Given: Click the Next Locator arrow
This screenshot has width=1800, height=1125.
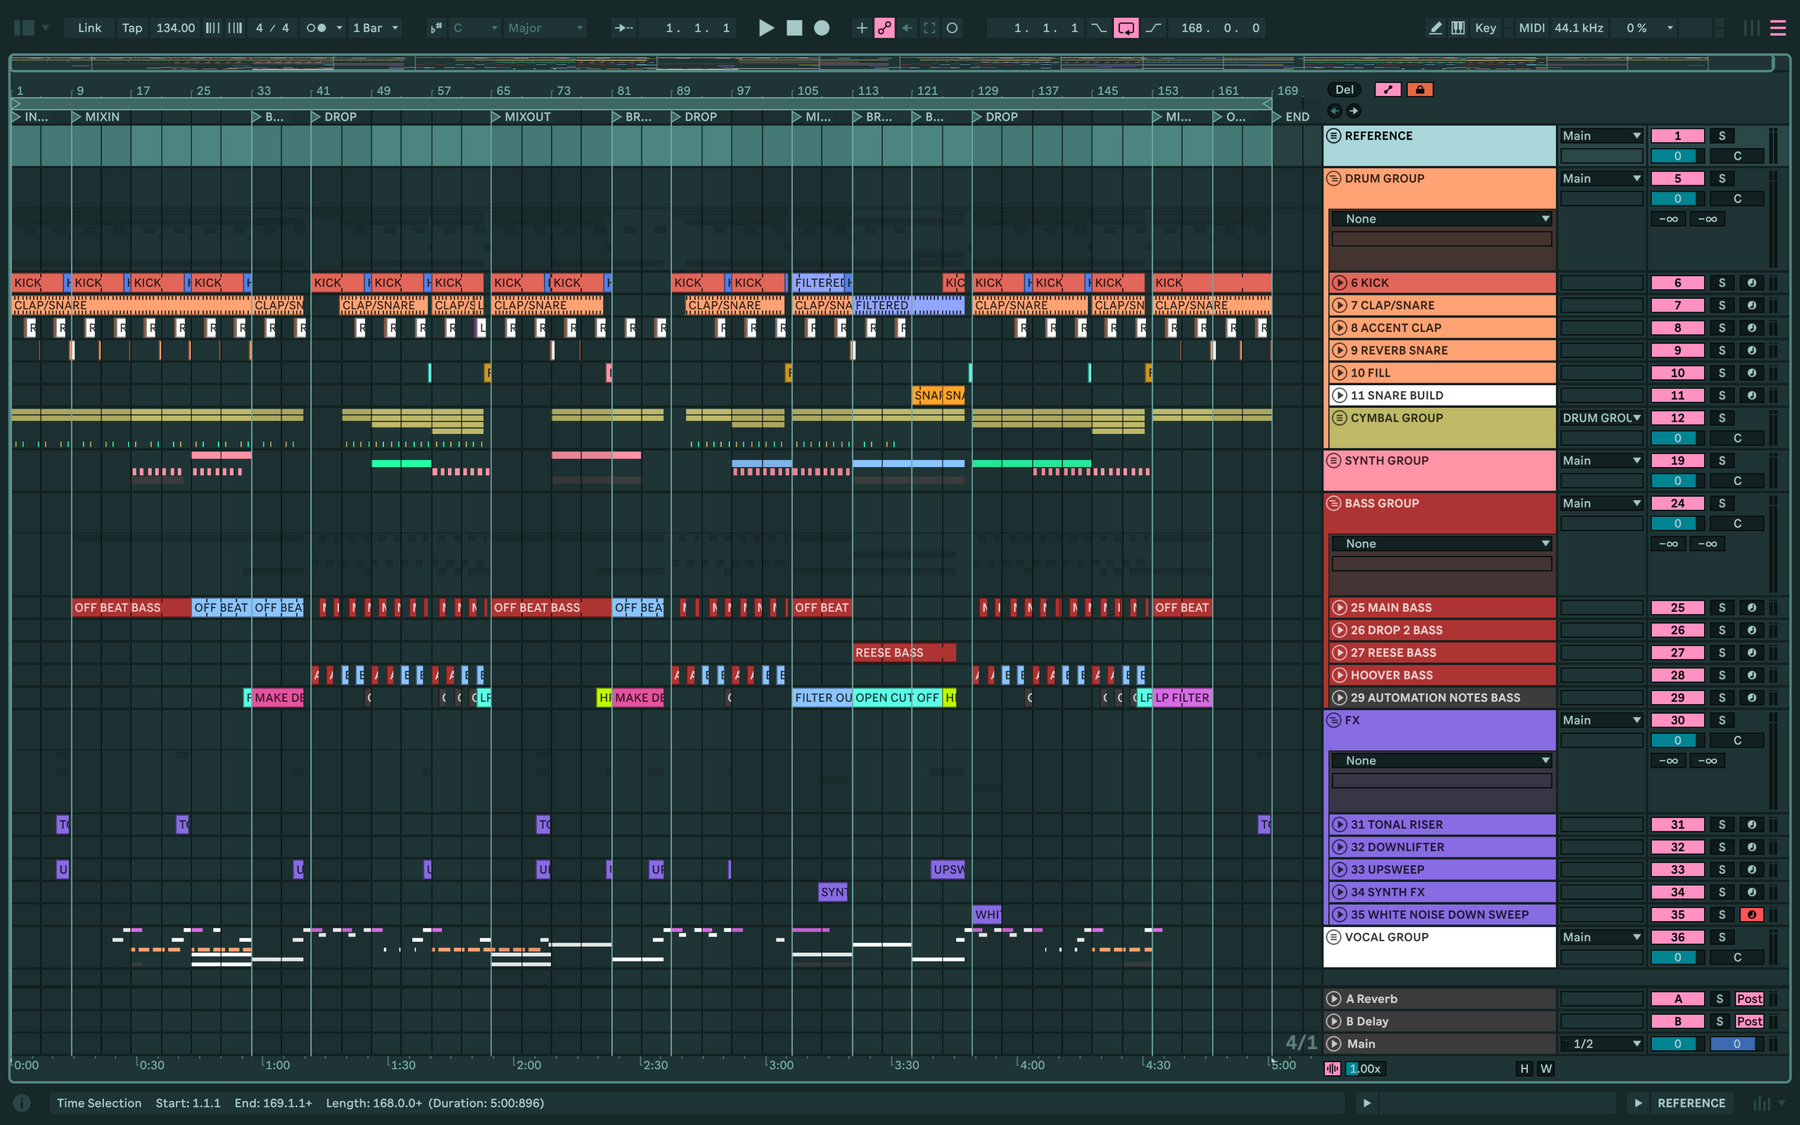Looking at the screenshot, I should [1353, 111].
